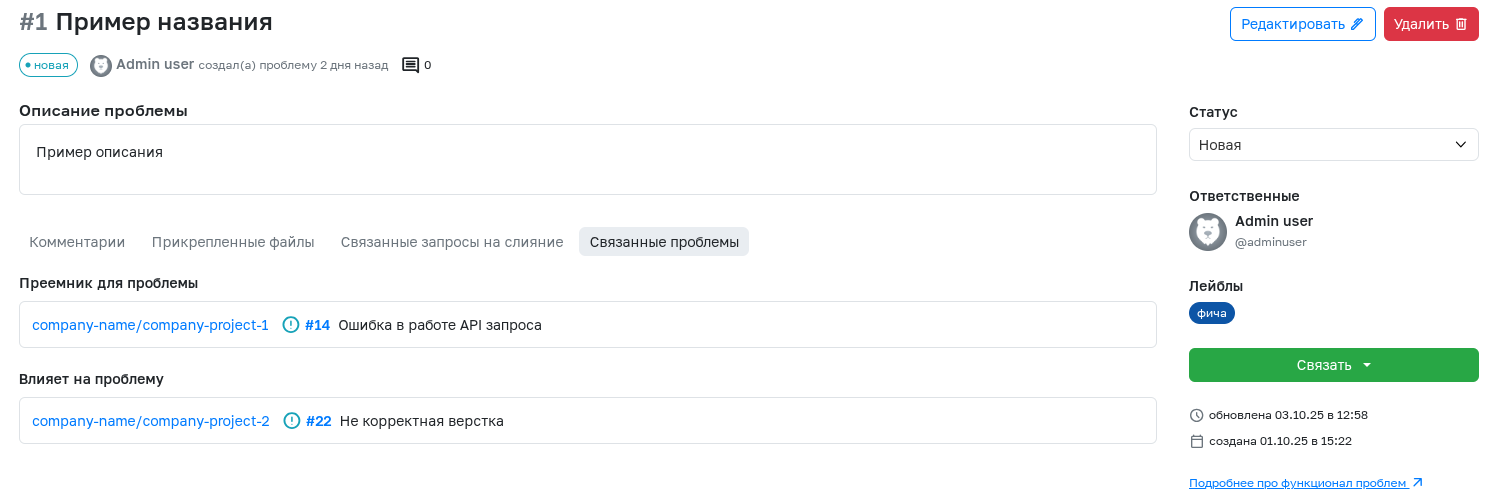
Task: Click the calendar icon next to created date
Action: pyautogui.click(x=1197, y=441)
